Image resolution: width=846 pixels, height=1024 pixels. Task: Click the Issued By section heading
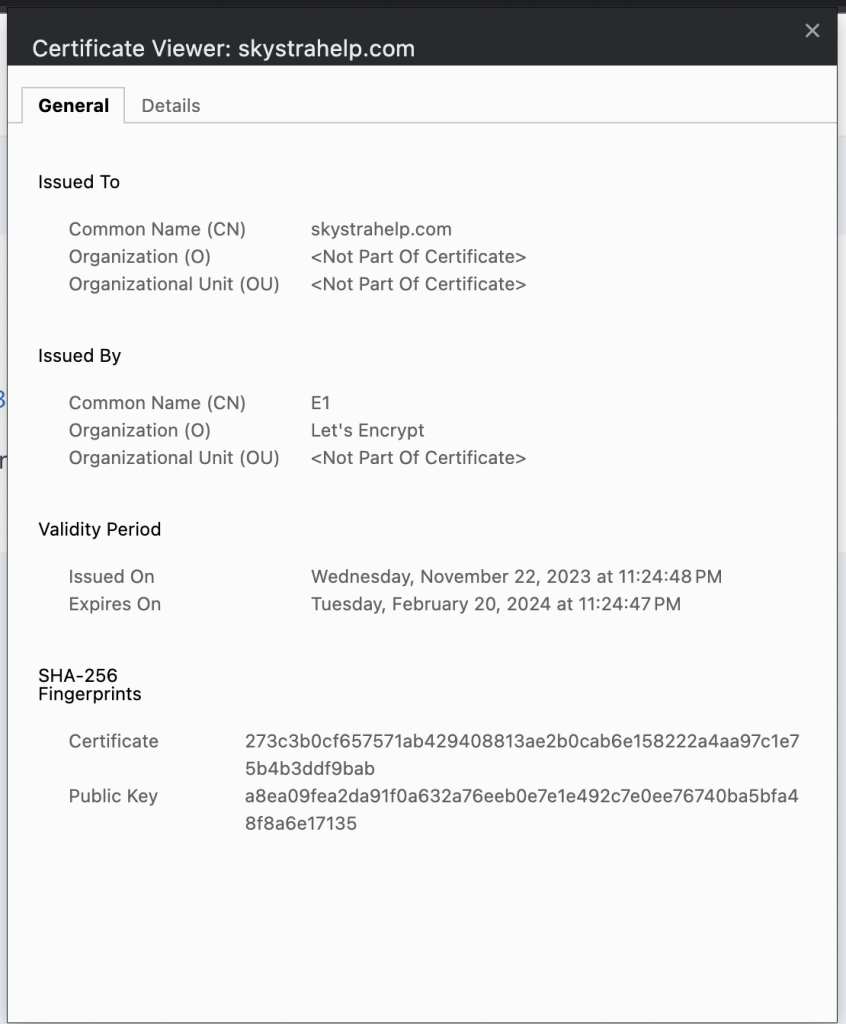pos(80,356)
